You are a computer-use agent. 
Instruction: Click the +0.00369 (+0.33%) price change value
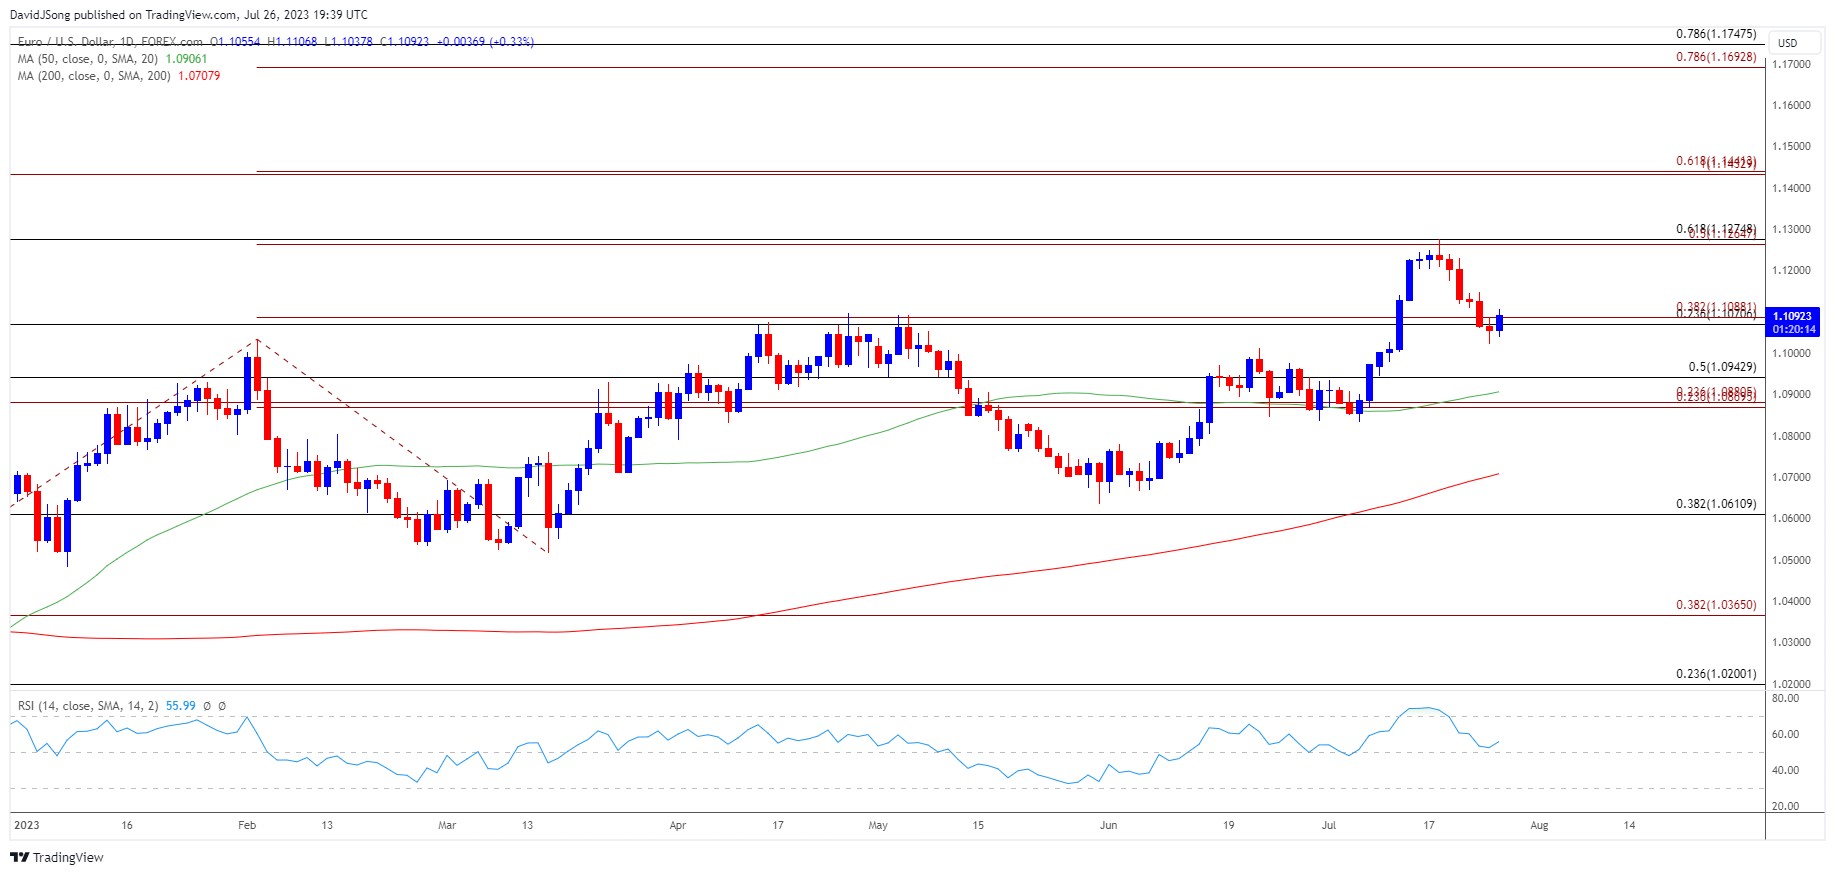pos(485,42)
